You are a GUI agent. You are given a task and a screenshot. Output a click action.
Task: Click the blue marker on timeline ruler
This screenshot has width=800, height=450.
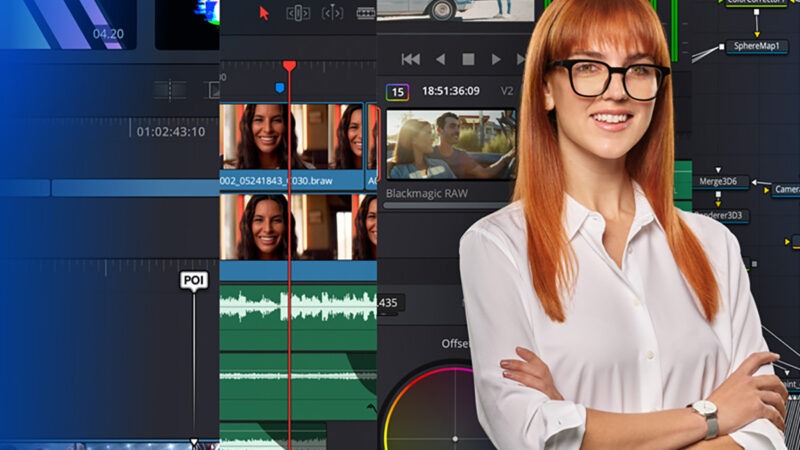pyautogui.click(x=280, y=88)
